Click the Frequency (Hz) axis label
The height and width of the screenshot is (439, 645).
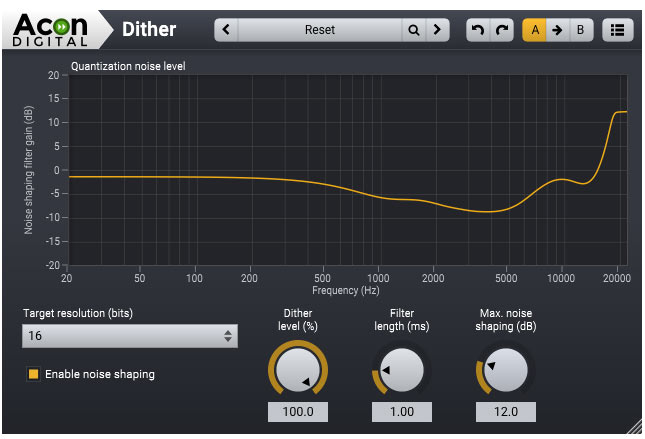coord(346,290)
